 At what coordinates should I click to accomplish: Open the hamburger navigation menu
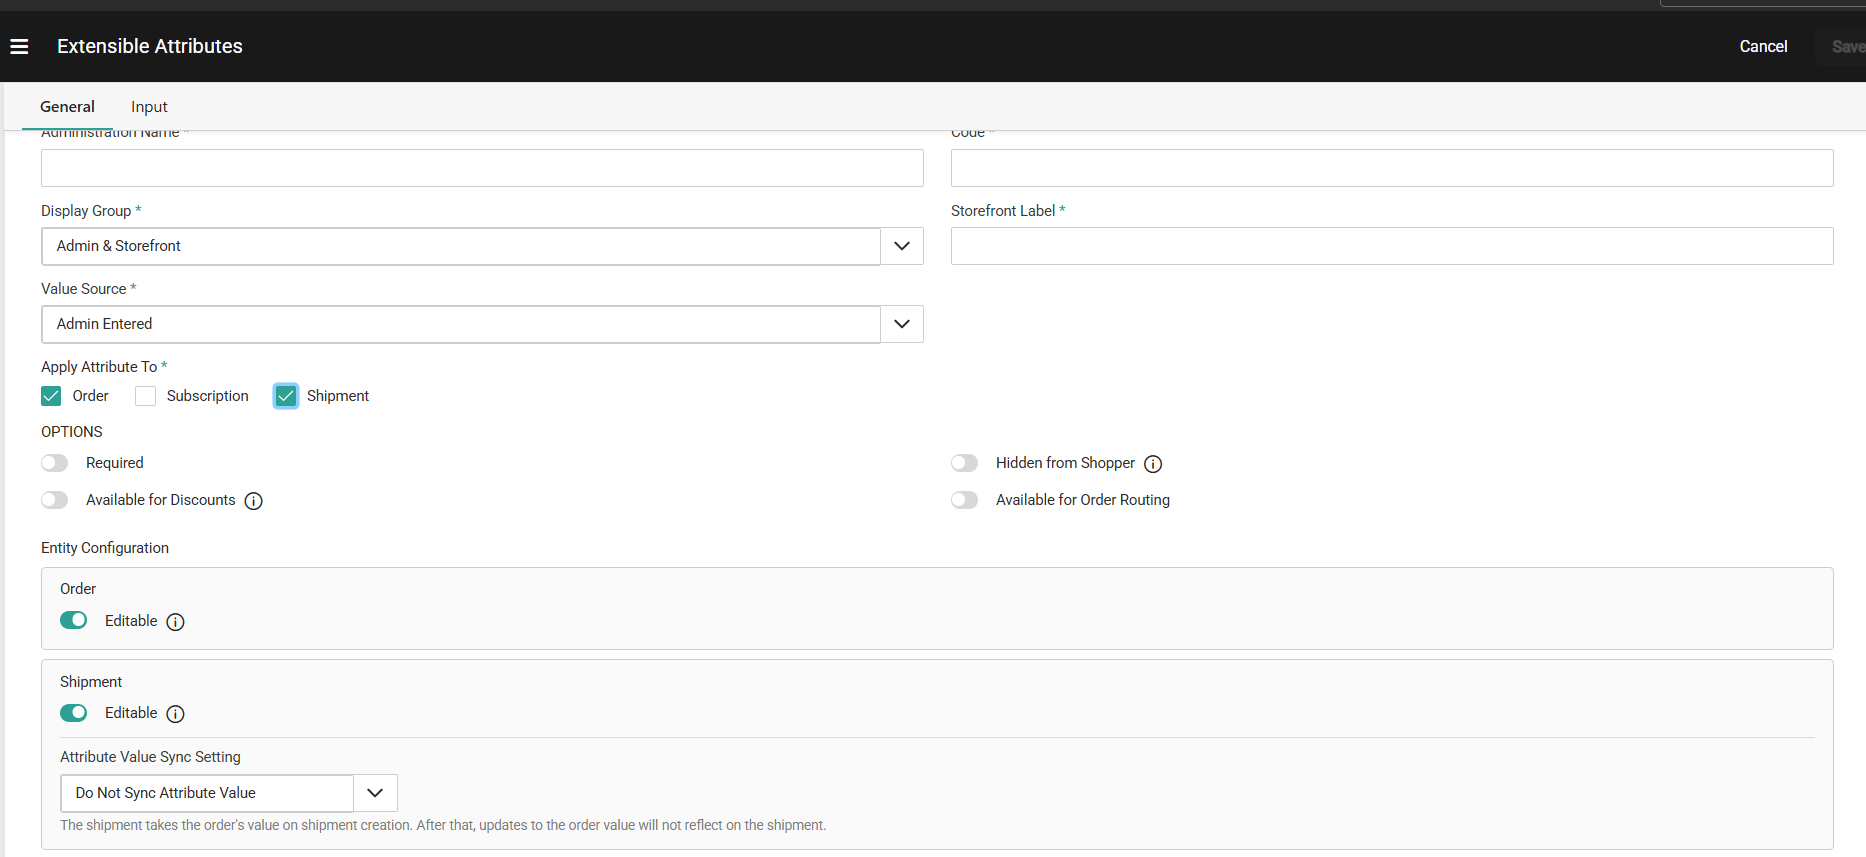click(19, 46)
